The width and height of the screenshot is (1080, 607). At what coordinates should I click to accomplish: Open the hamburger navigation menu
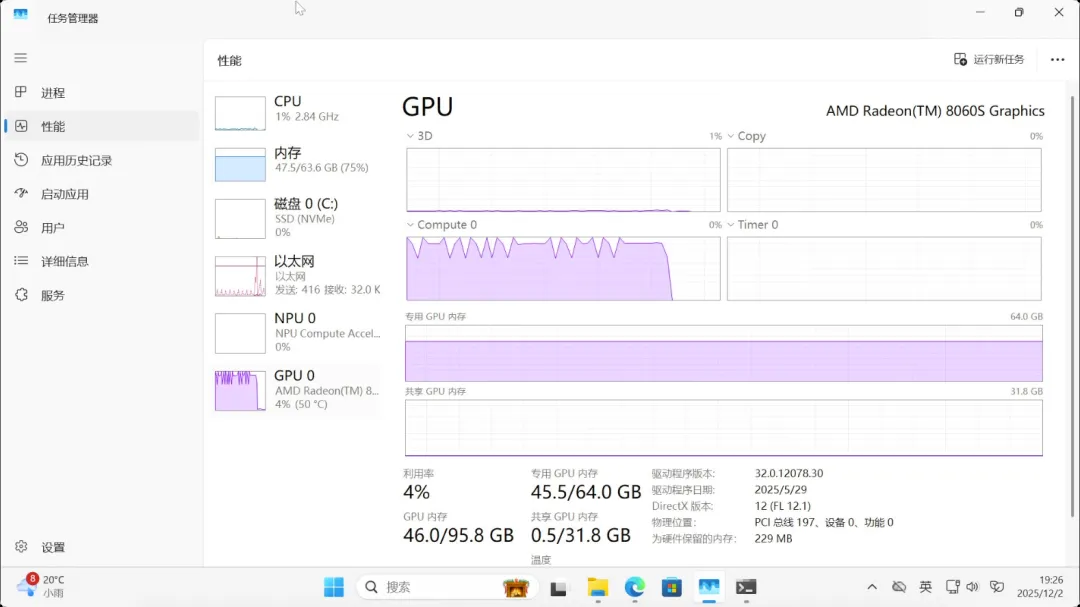coord(20,58)
